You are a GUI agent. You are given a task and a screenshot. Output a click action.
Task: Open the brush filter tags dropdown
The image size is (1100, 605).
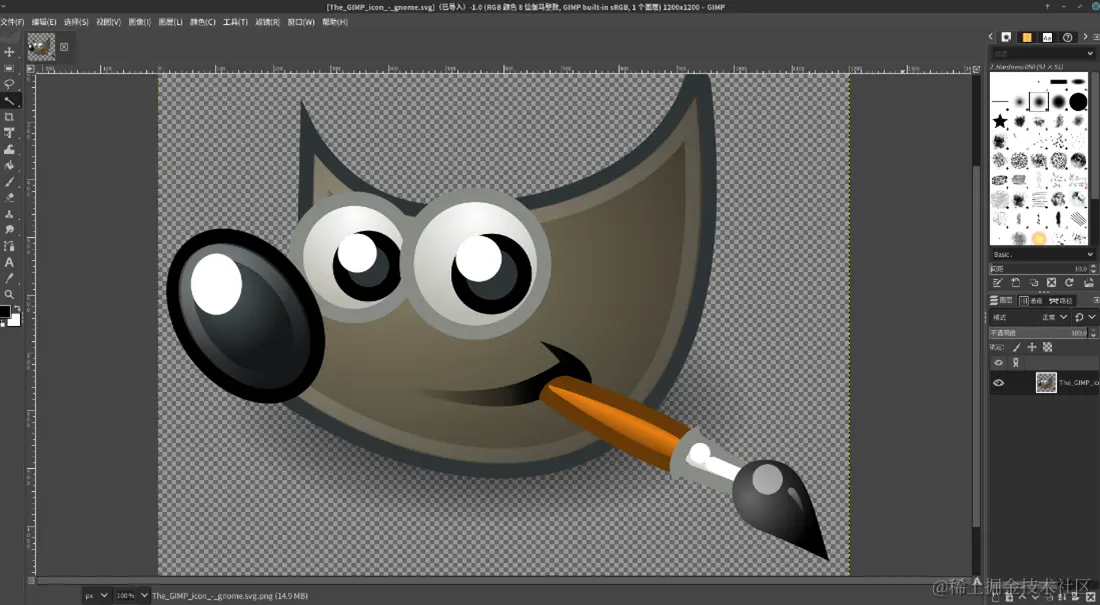click(x=1090, y=53)
